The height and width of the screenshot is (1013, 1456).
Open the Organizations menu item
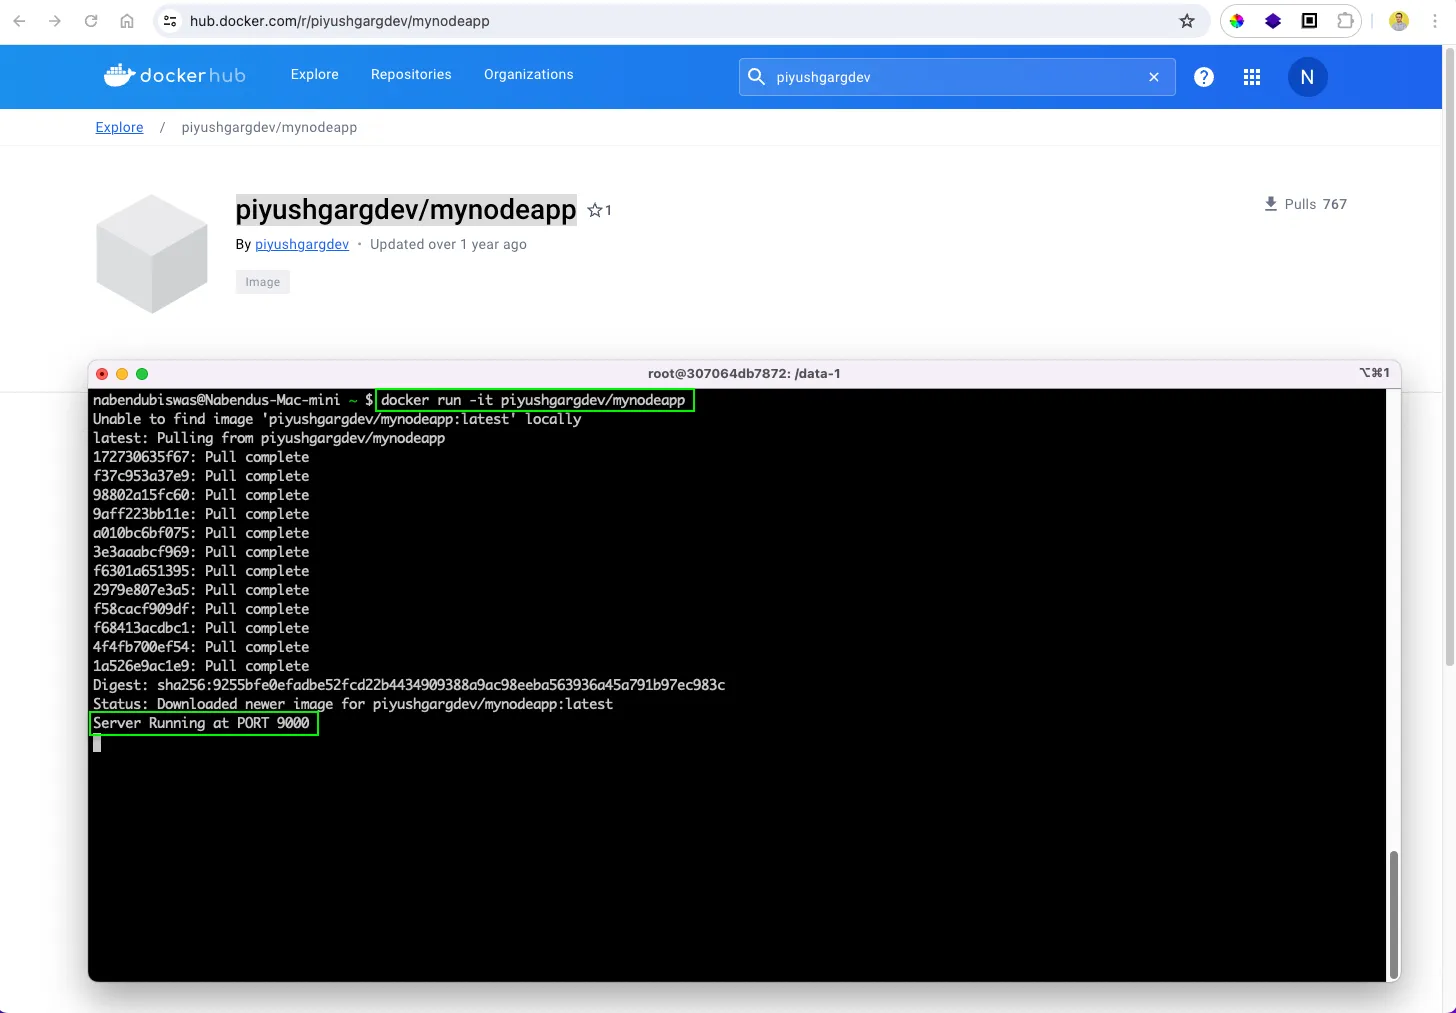coord(529,75)
